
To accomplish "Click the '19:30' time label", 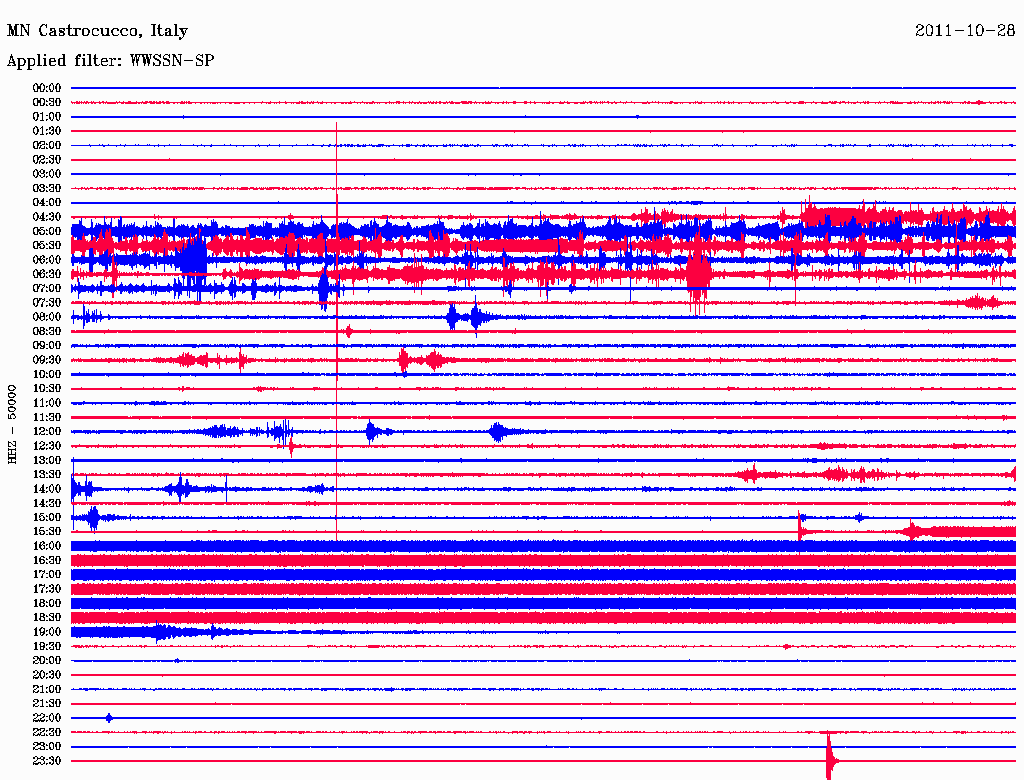I will coord(47,646).
